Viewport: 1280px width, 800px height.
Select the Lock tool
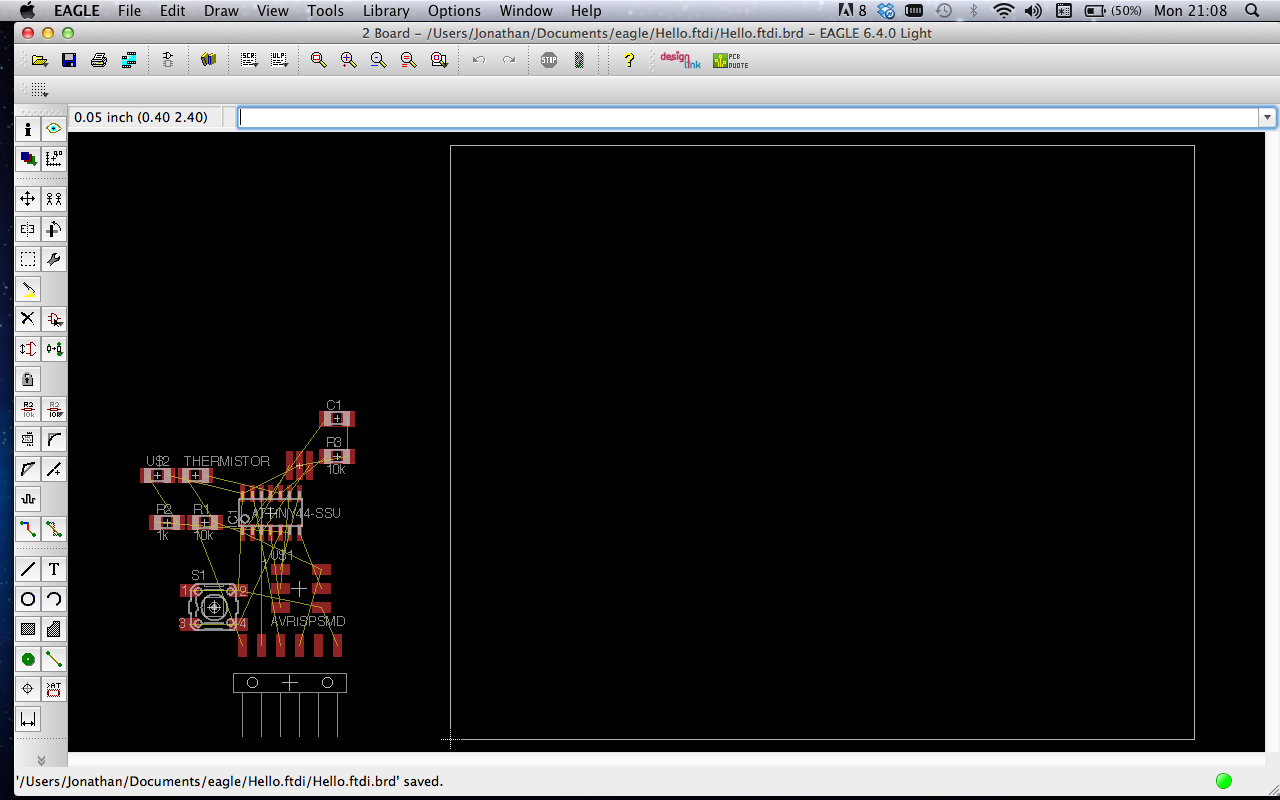click(28, 379)
